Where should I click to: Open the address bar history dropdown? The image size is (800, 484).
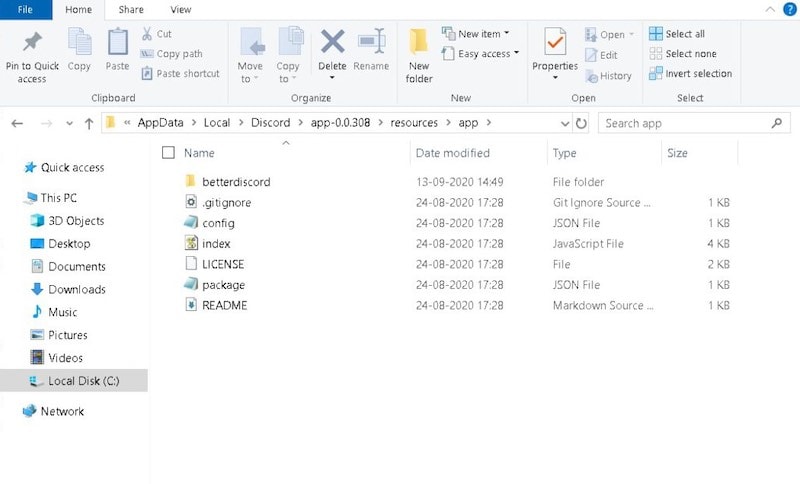(x=565, y=123)
